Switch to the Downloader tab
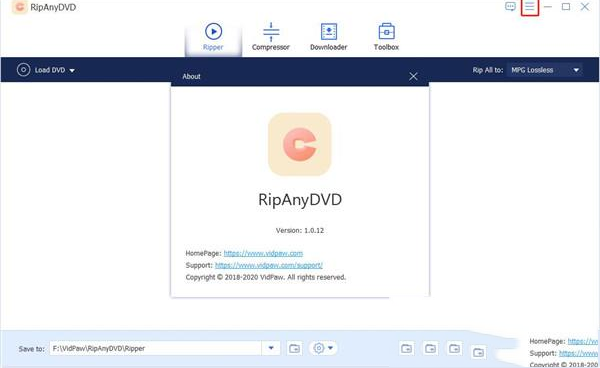 329,37
